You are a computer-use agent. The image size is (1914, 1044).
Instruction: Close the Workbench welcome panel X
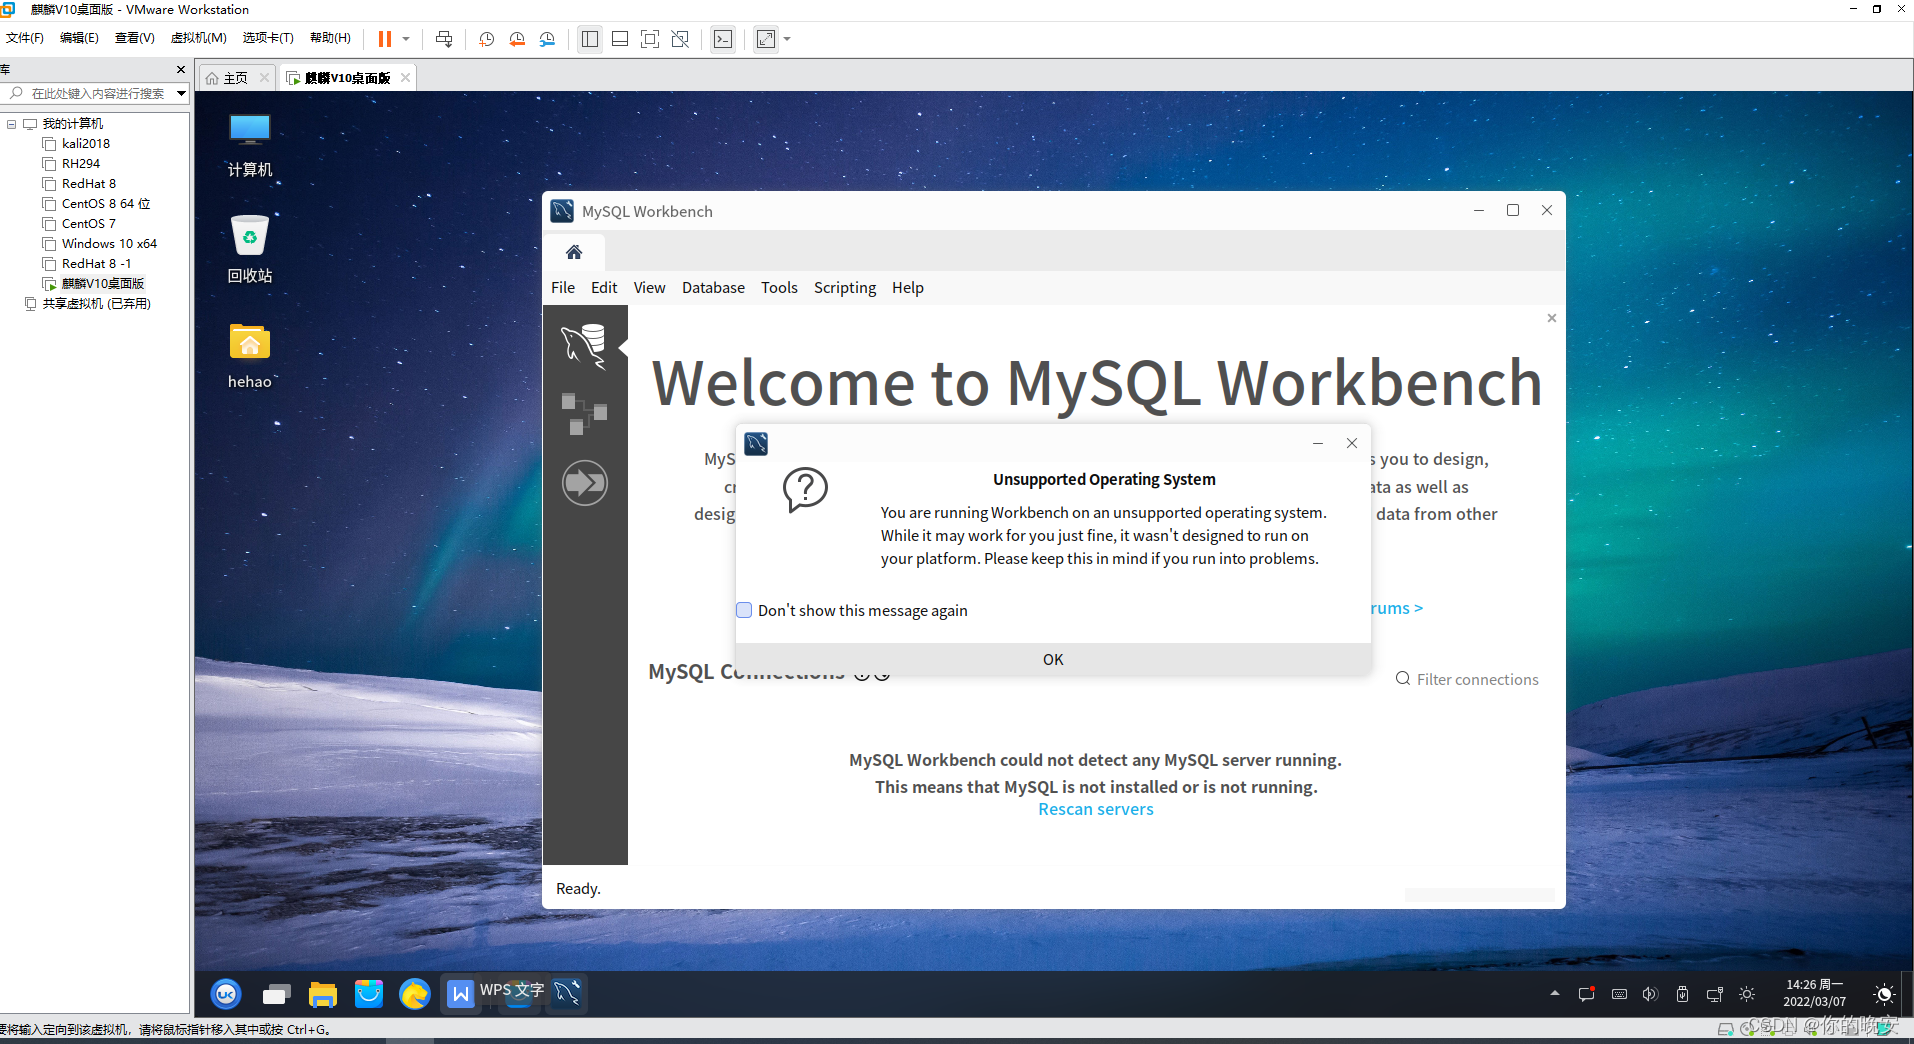click(x=1552, y=318)
